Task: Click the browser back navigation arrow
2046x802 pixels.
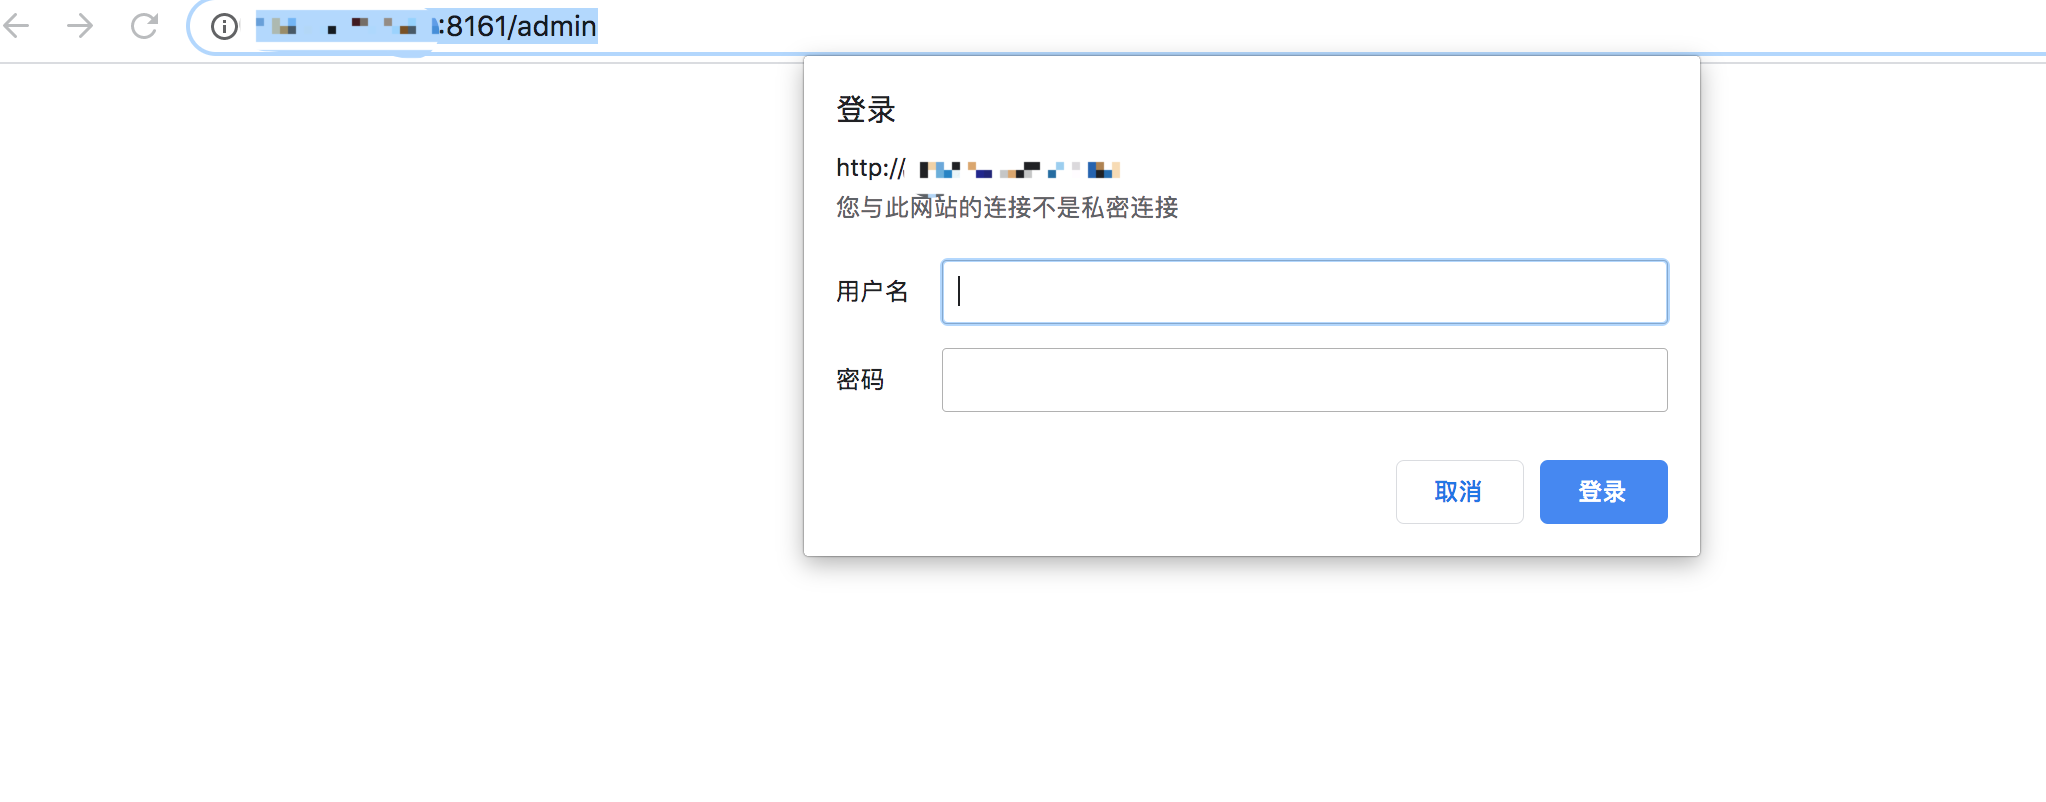Action: tap(18, 27)
